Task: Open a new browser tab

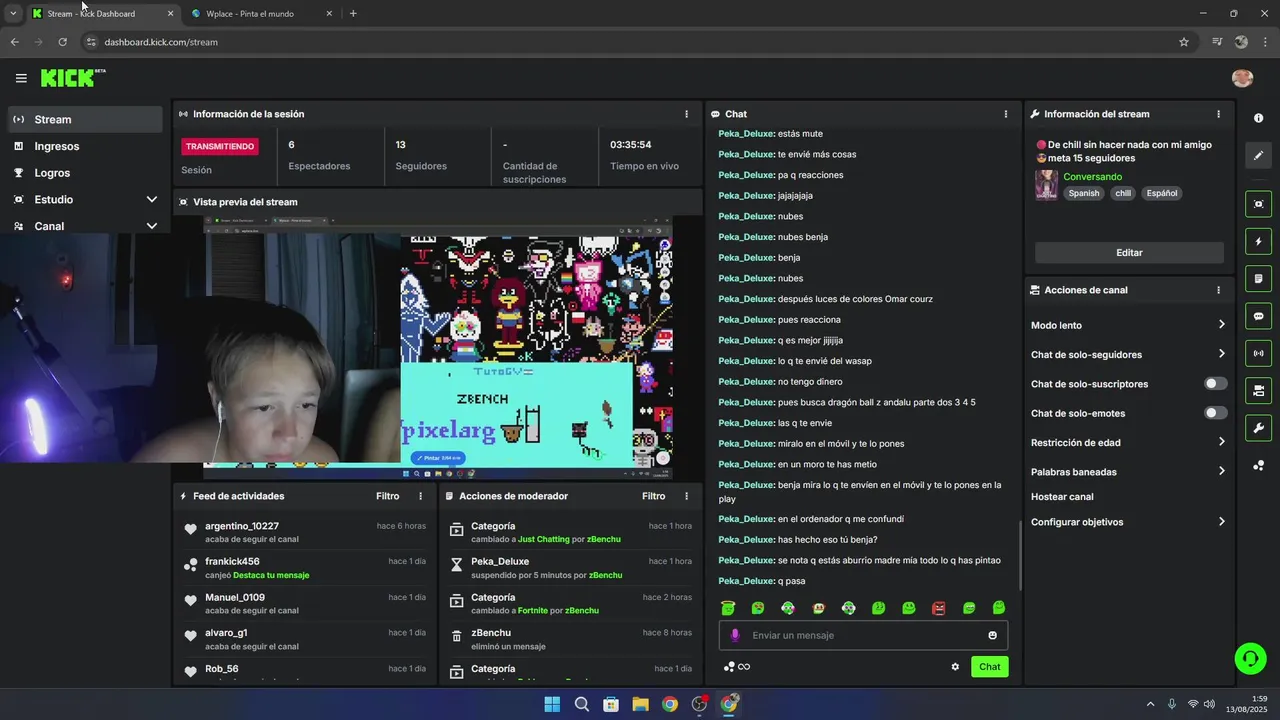Action: (353, 14)
